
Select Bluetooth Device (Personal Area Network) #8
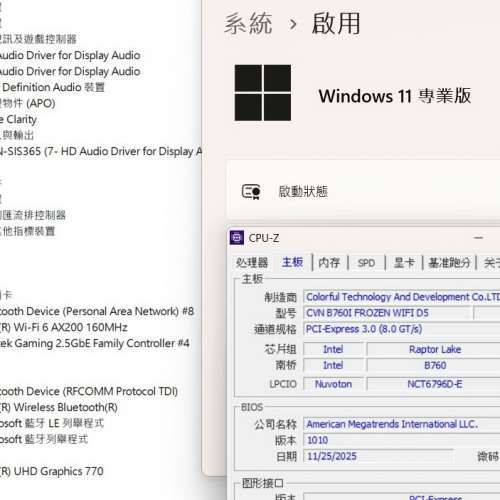point(97,311)
